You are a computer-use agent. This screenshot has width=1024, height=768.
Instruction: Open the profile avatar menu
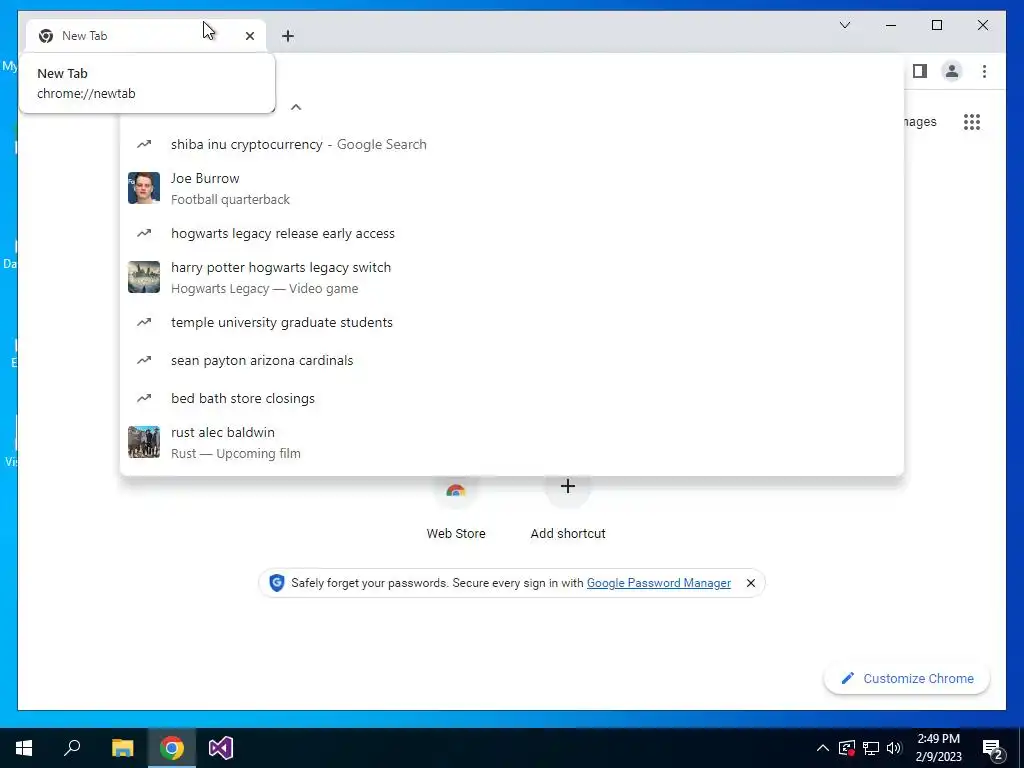952,71
